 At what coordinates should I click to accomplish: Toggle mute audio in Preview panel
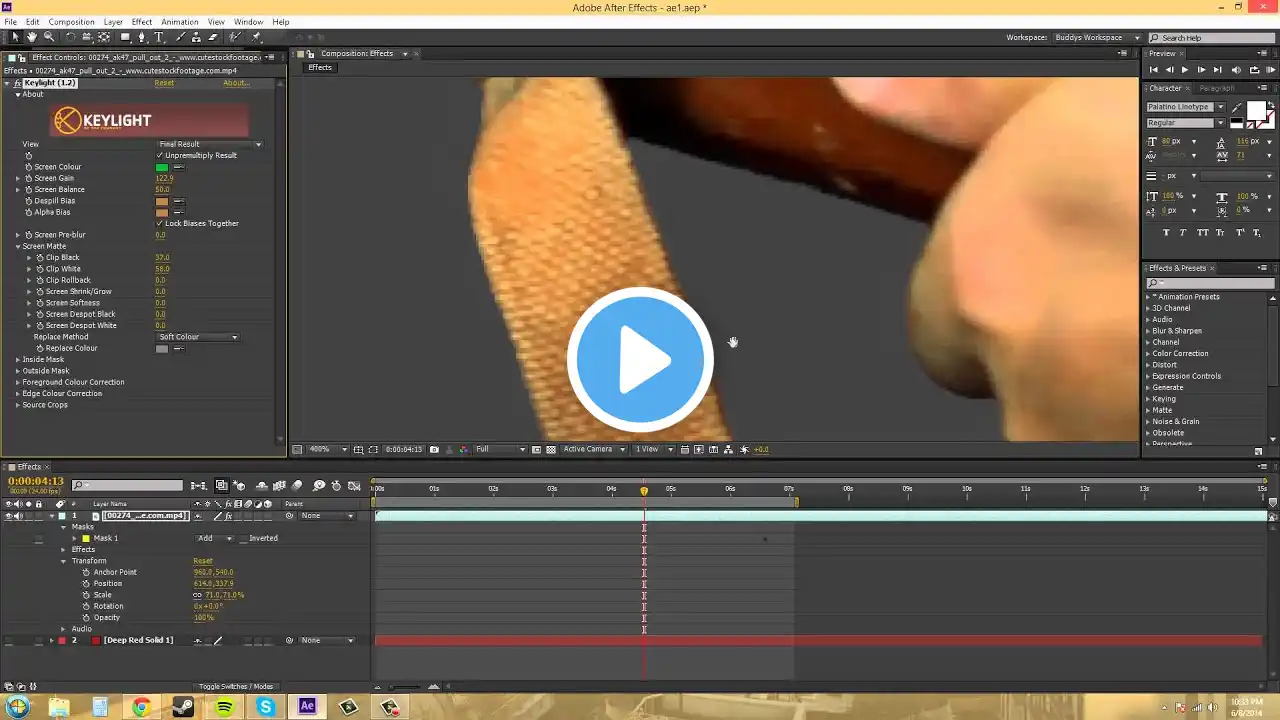pyautogui.click(x=1236, y=70)
